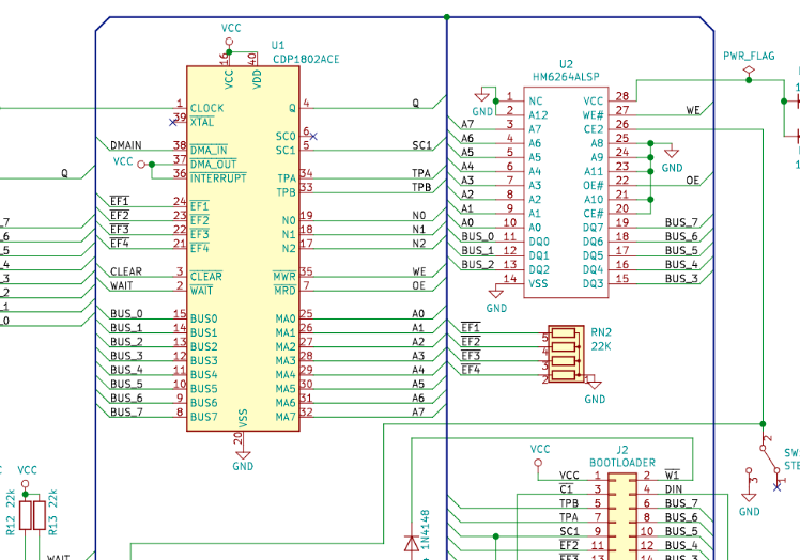Click the no-connect marker on XTAL pin
This screenshot has height=560, width=800.
[x=172, y=122]
